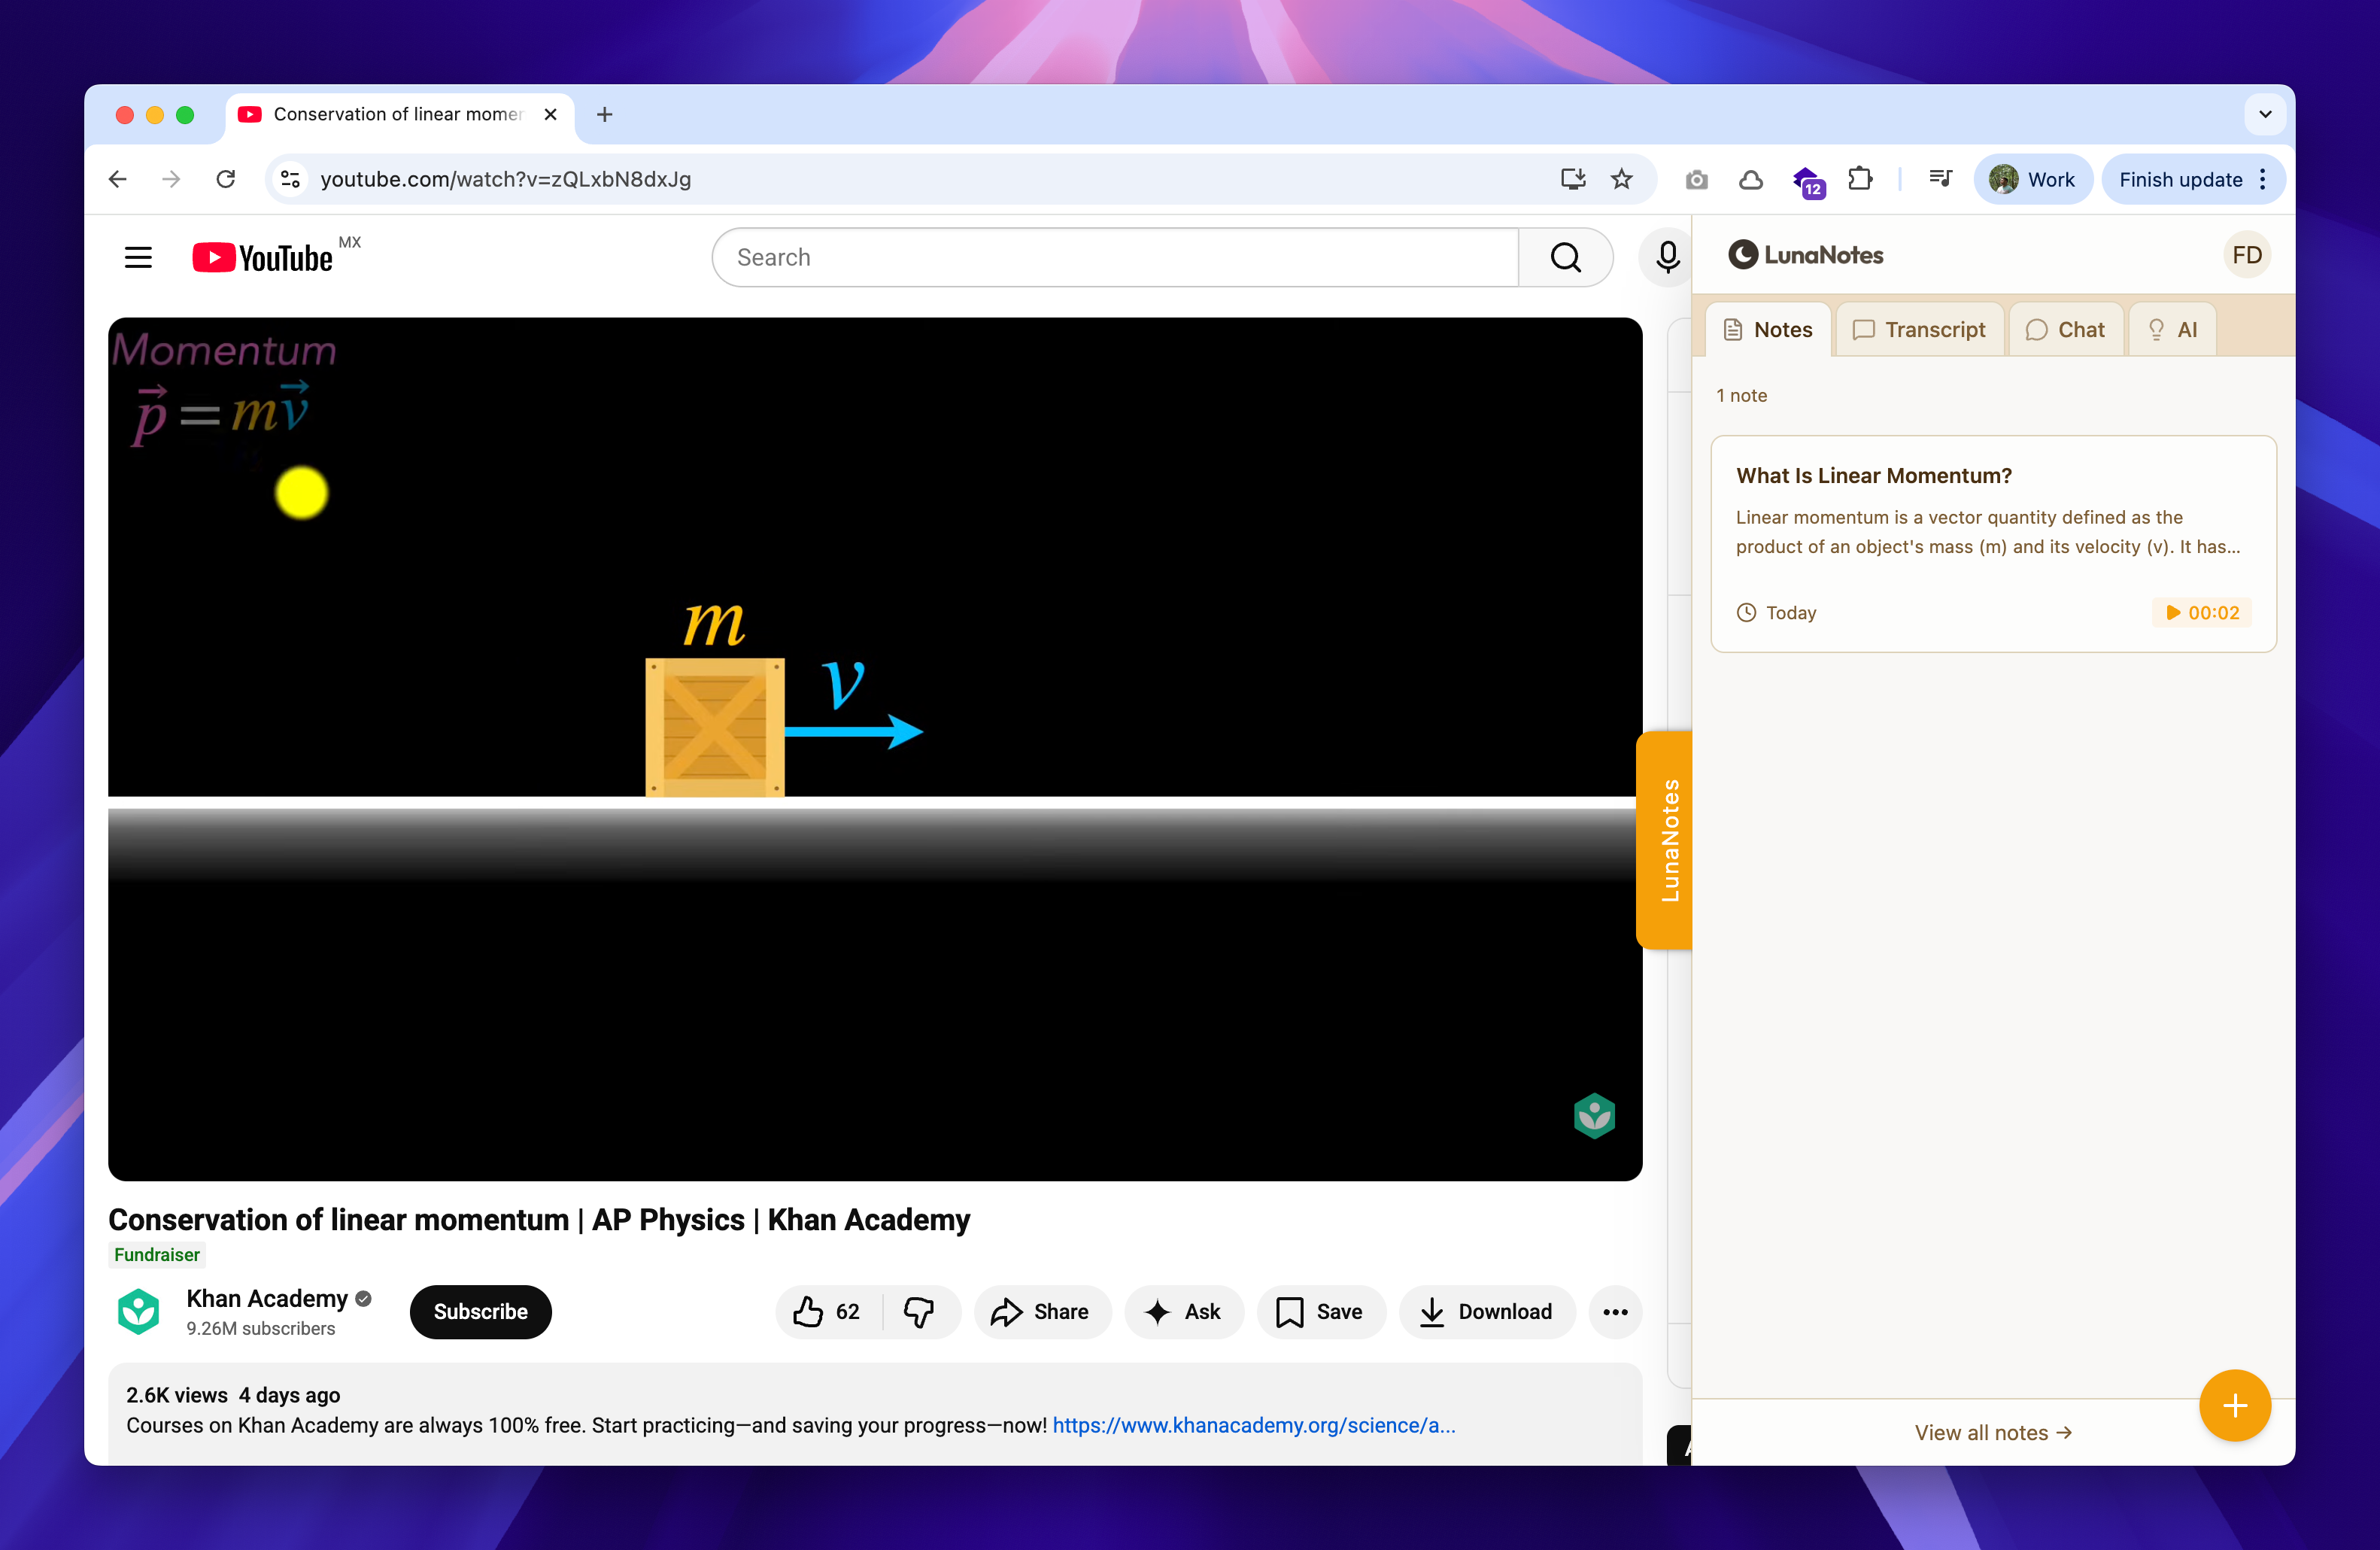This screenshot has height=1550, width=2380.
Task: Open the three-dot menu beside Download
Action: (x=1614, y=1312)
